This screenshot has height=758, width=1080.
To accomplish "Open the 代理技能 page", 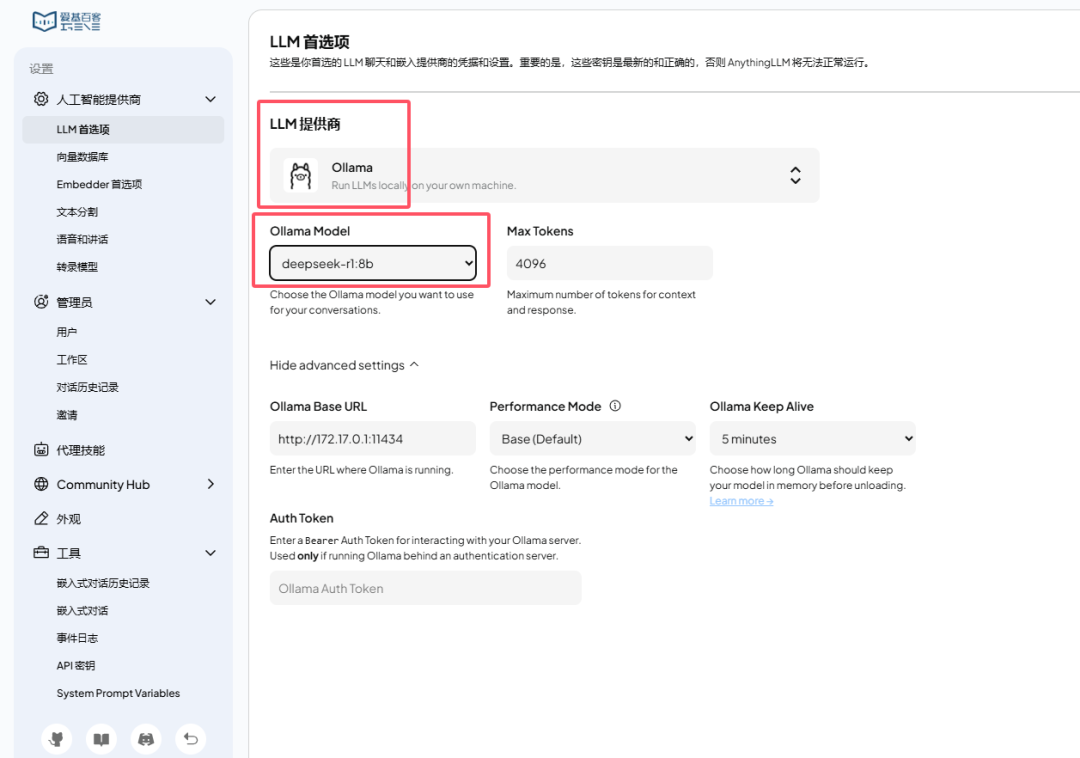I will [81, 450].
